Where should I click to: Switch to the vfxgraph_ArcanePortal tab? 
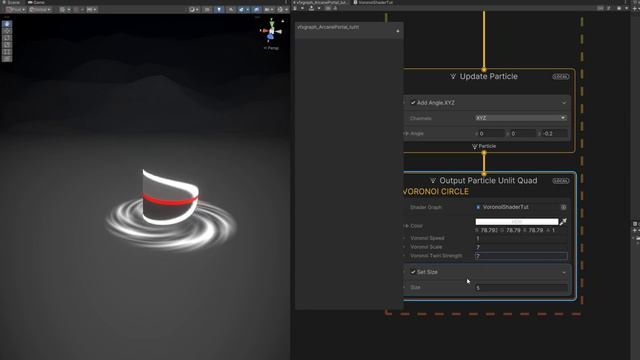(320, 2)
